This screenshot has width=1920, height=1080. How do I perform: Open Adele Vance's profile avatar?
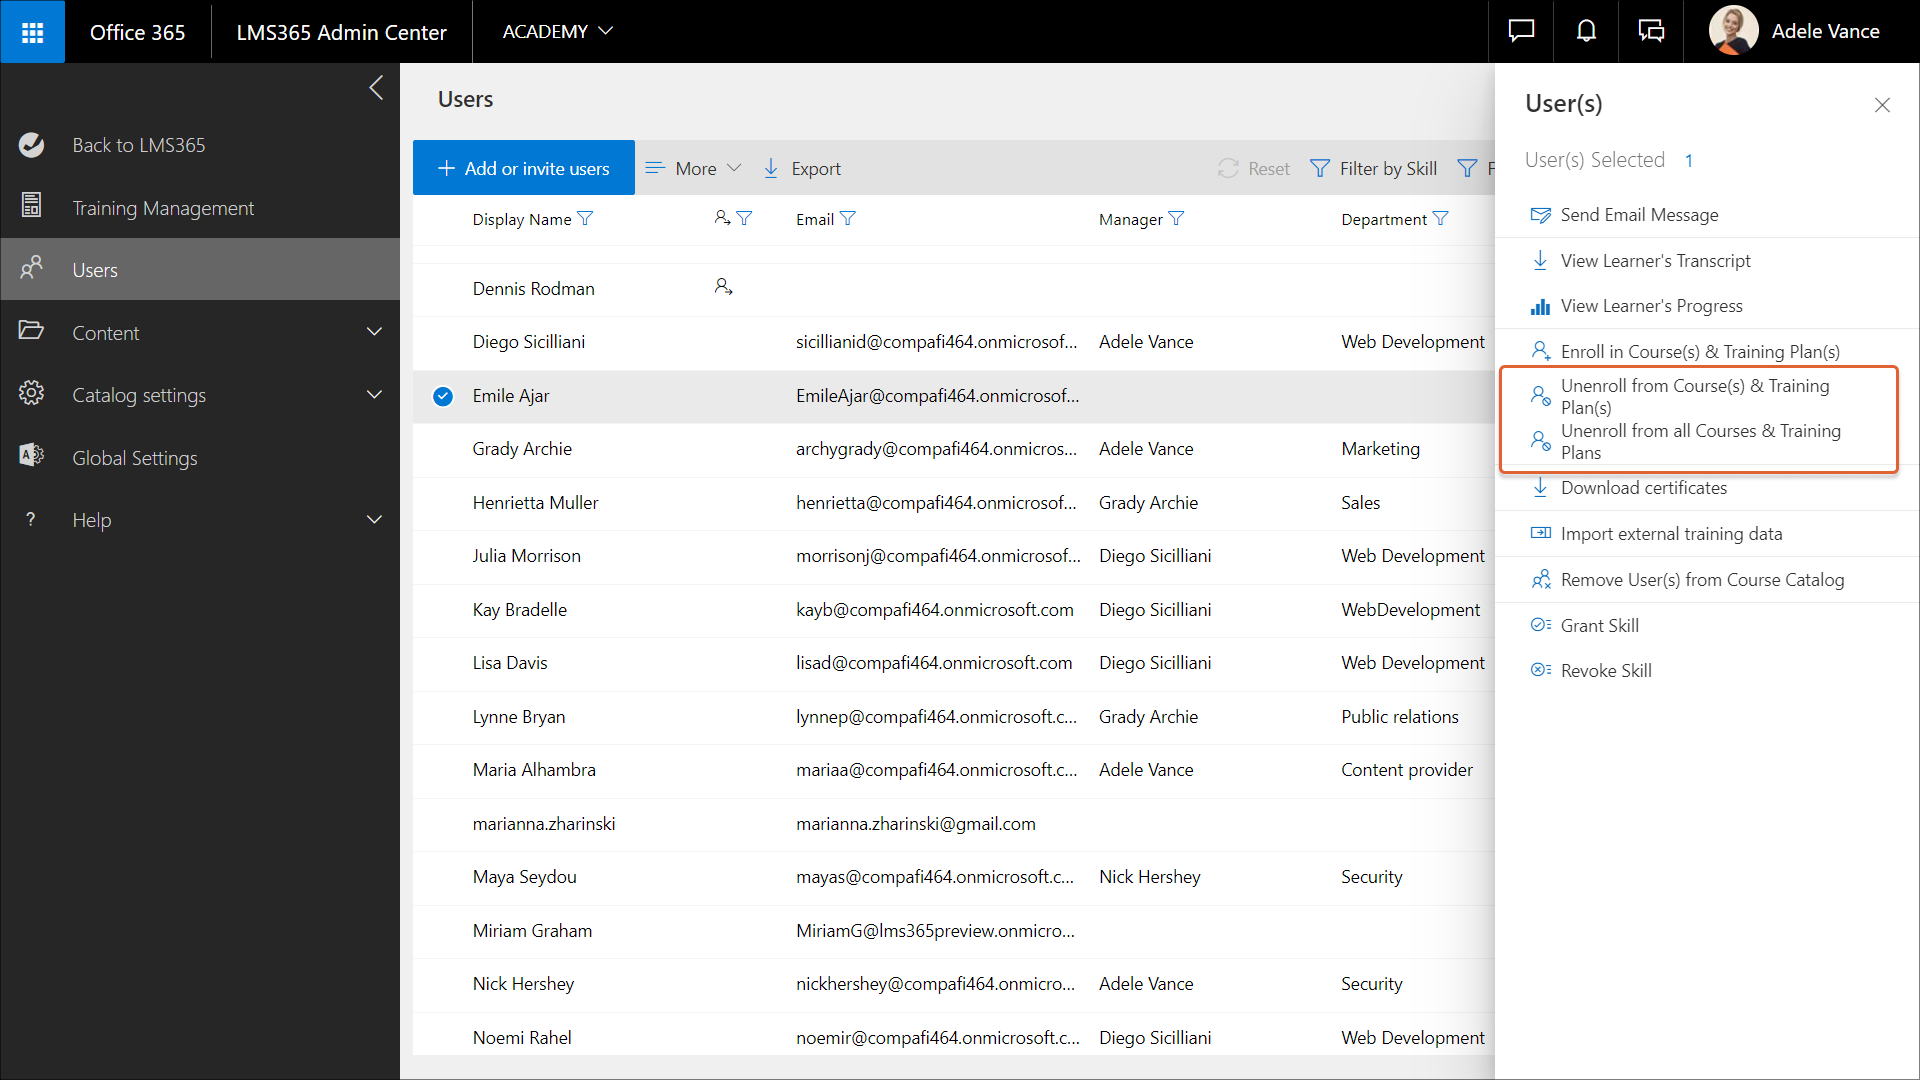click(1733, 32)
